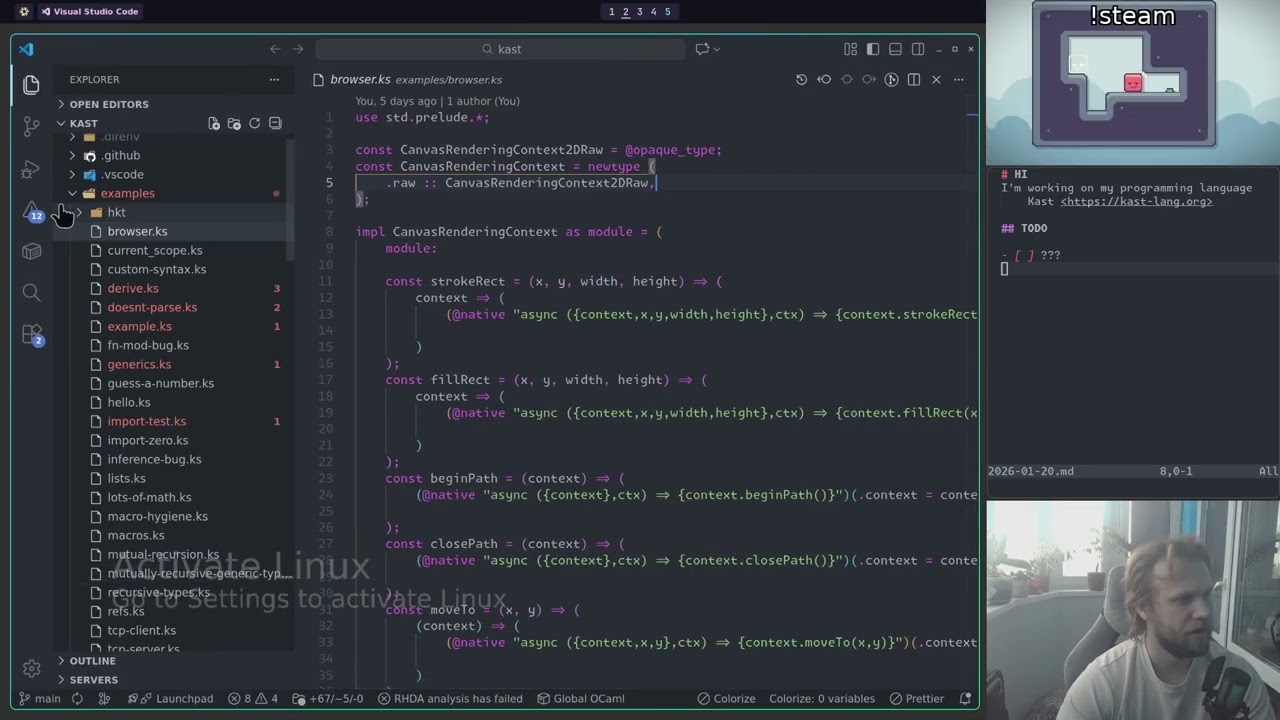Open Explorer views ellipsis menu
1280x720 pixels.
pos(274,79)
